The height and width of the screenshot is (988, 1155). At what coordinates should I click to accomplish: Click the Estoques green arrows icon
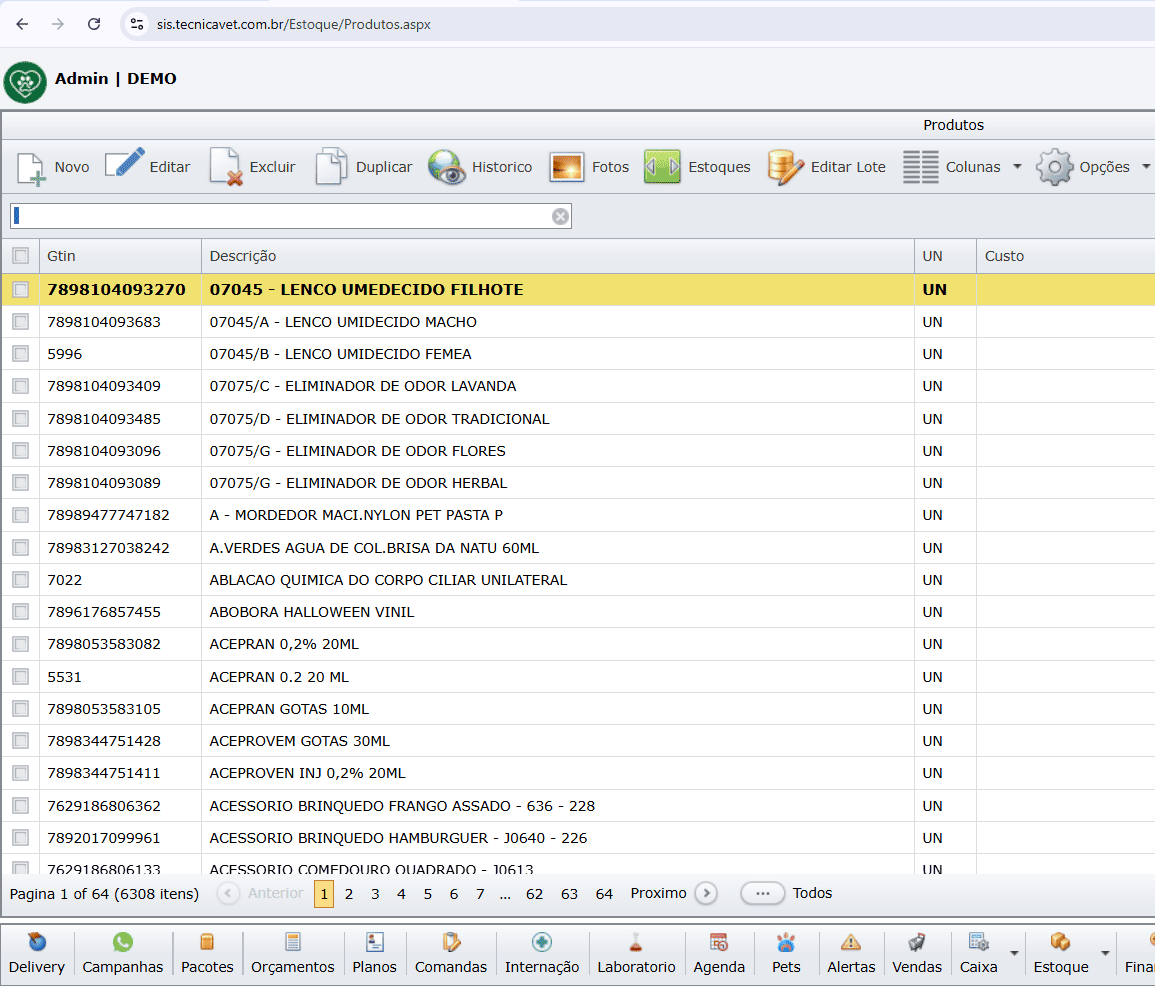[x=662, y=167]
